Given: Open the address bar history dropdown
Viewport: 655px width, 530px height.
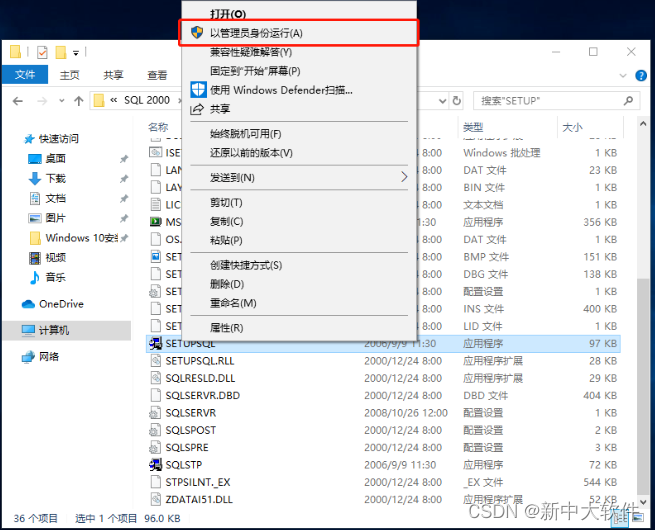Looking at the screenshot, I should (x=442, y=101).
